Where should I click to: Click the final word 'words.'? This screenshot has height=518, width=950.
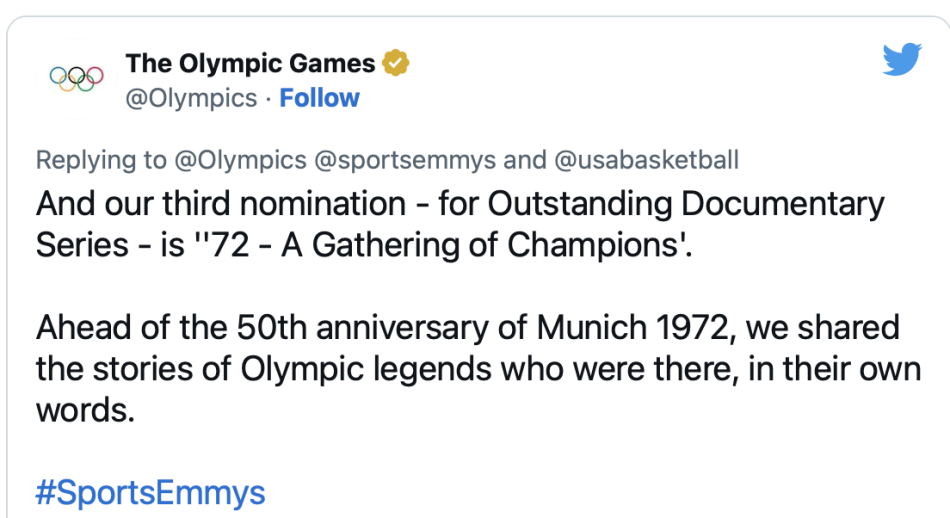(x=85, y=409)
